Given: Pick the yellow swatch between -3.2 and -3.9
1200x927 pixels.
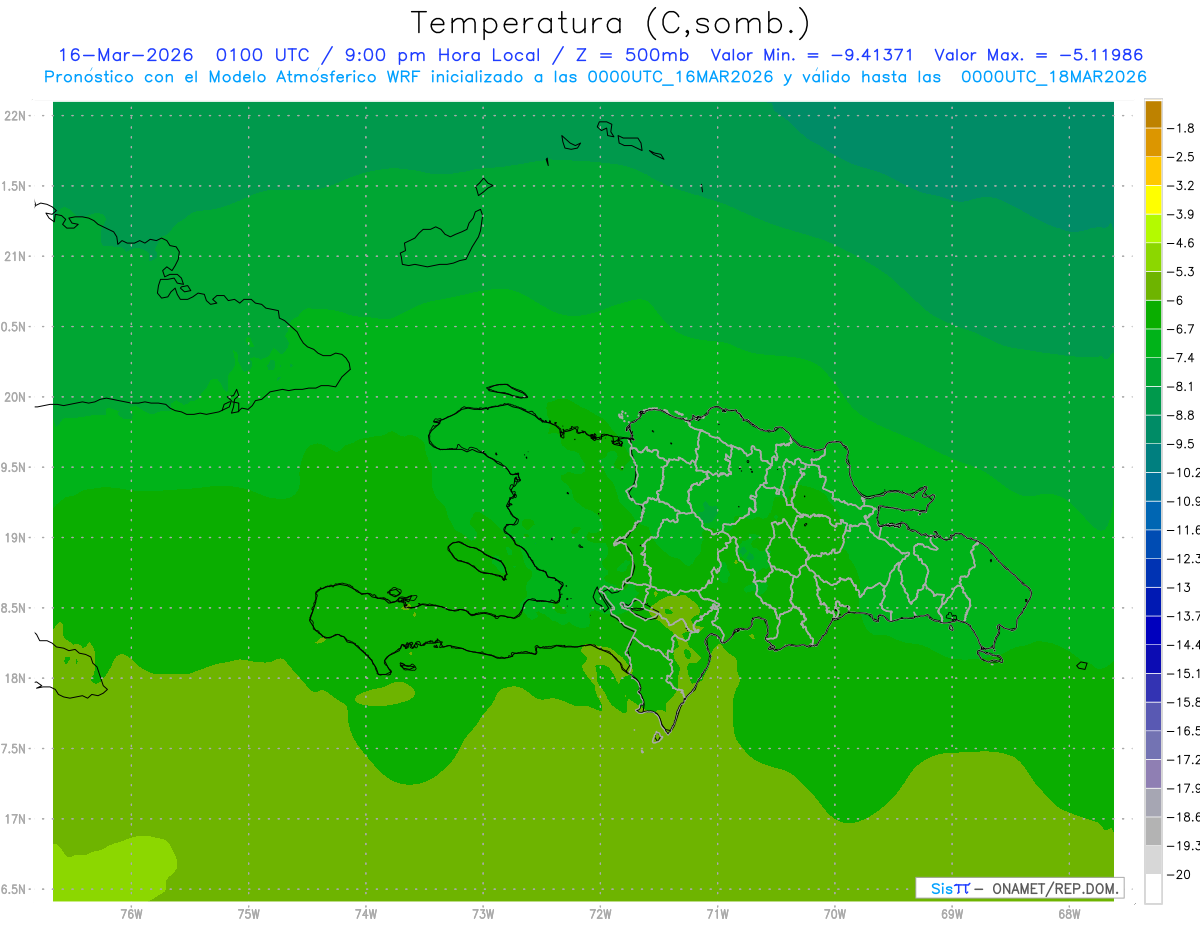Looking at the screenshot, I should click(x=1153, y=200).
